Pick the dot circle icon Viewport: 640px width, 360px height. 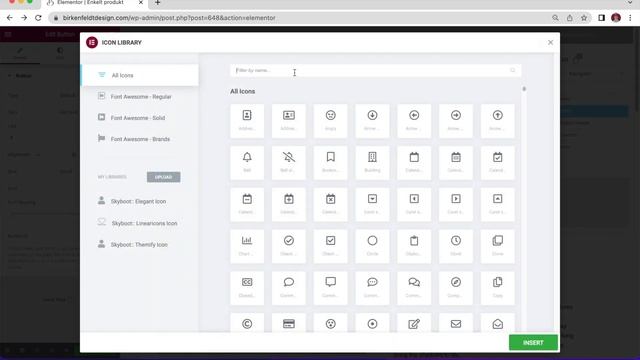[372, 323]
